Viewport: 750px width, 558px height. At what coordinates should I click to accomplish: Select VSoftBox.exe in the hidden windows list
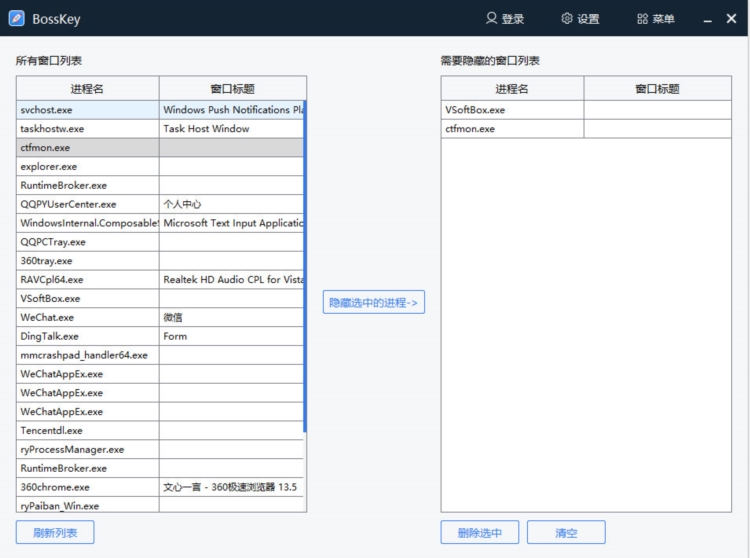[x=512, y=110]
